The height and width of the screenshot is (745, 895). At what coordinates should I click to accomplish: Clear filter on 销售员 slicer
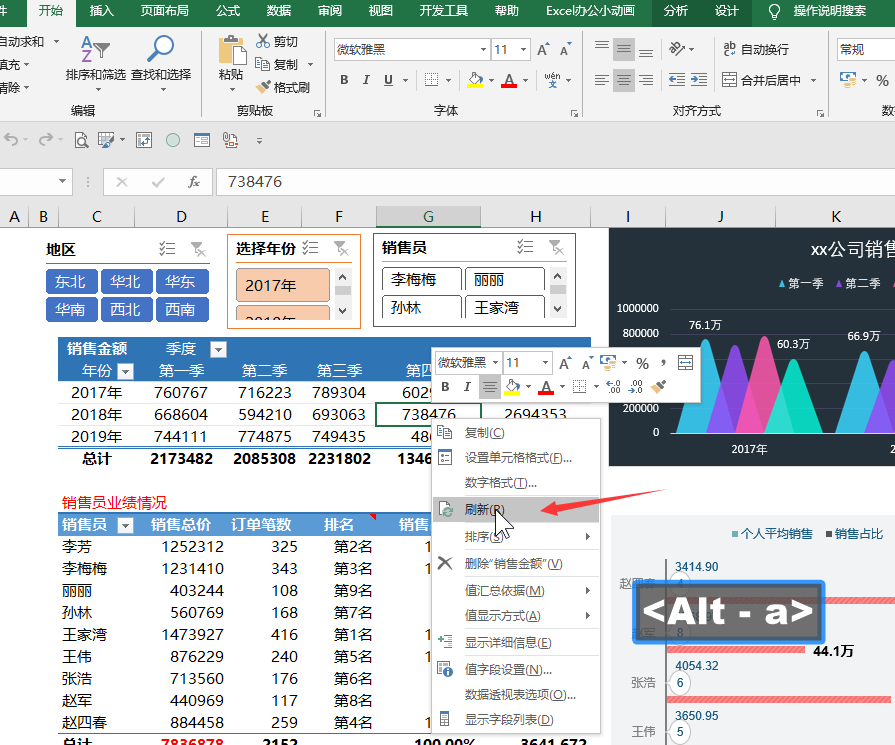[556, 247]
